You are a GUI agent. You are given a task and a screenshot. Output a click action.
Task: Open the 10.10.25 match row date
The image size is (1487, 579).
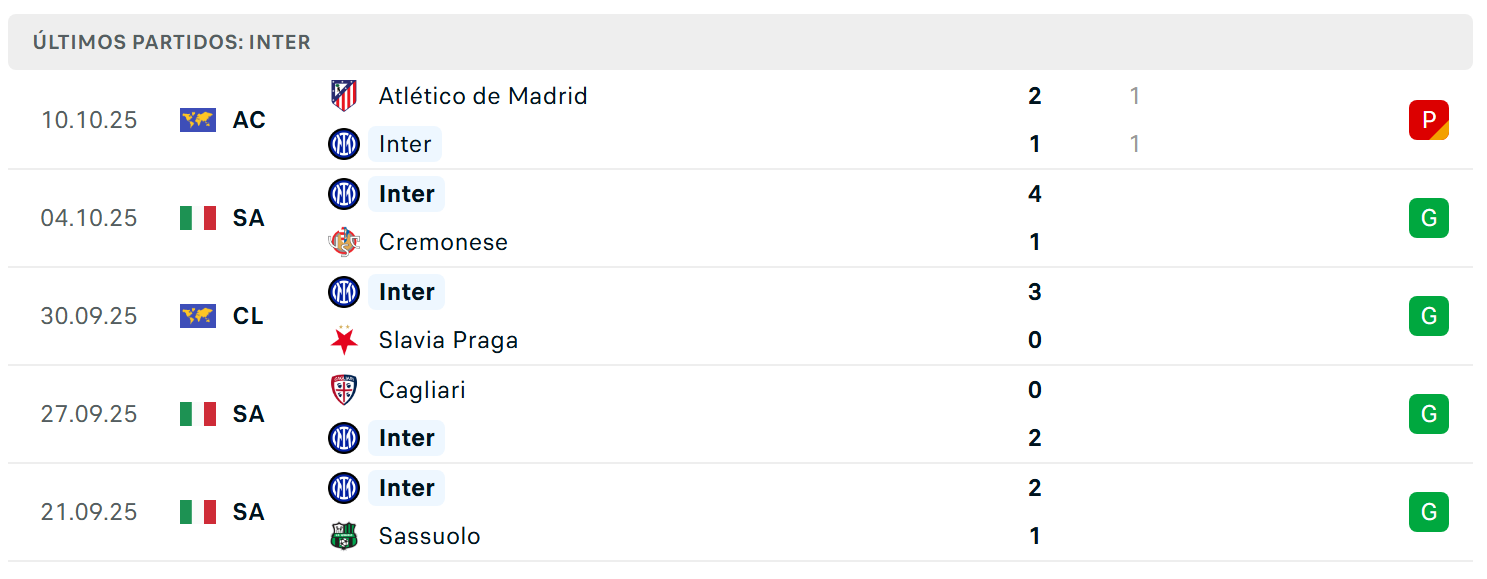pos(89,120)
